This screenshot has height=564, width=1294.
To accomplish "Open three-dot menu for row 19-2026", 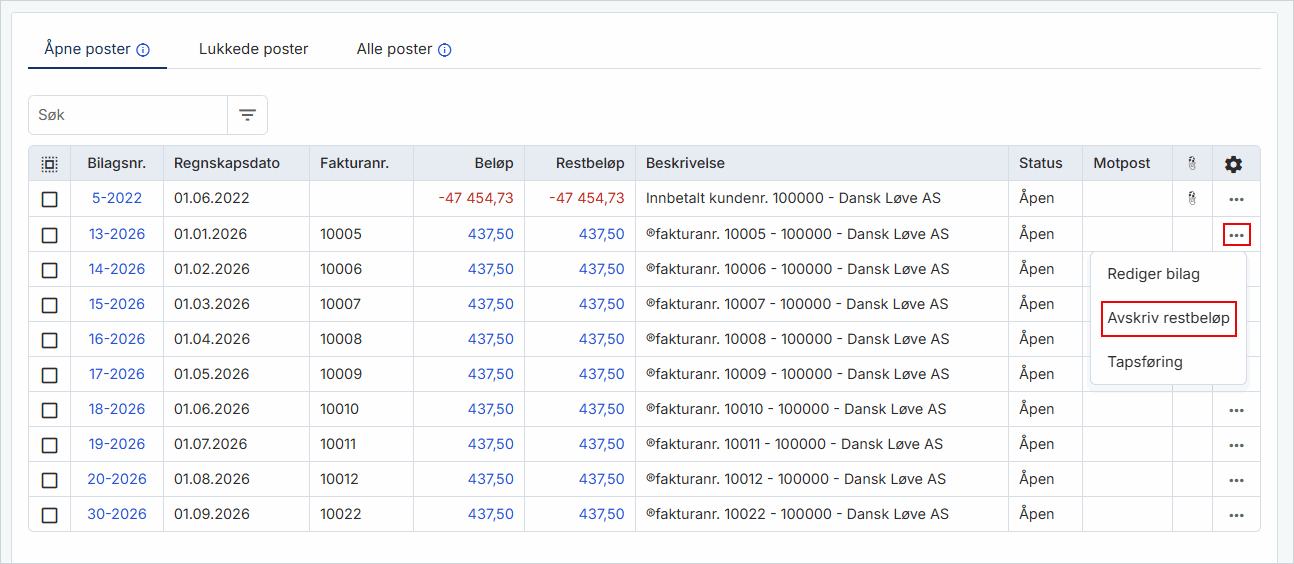I will click(1236, 445).
